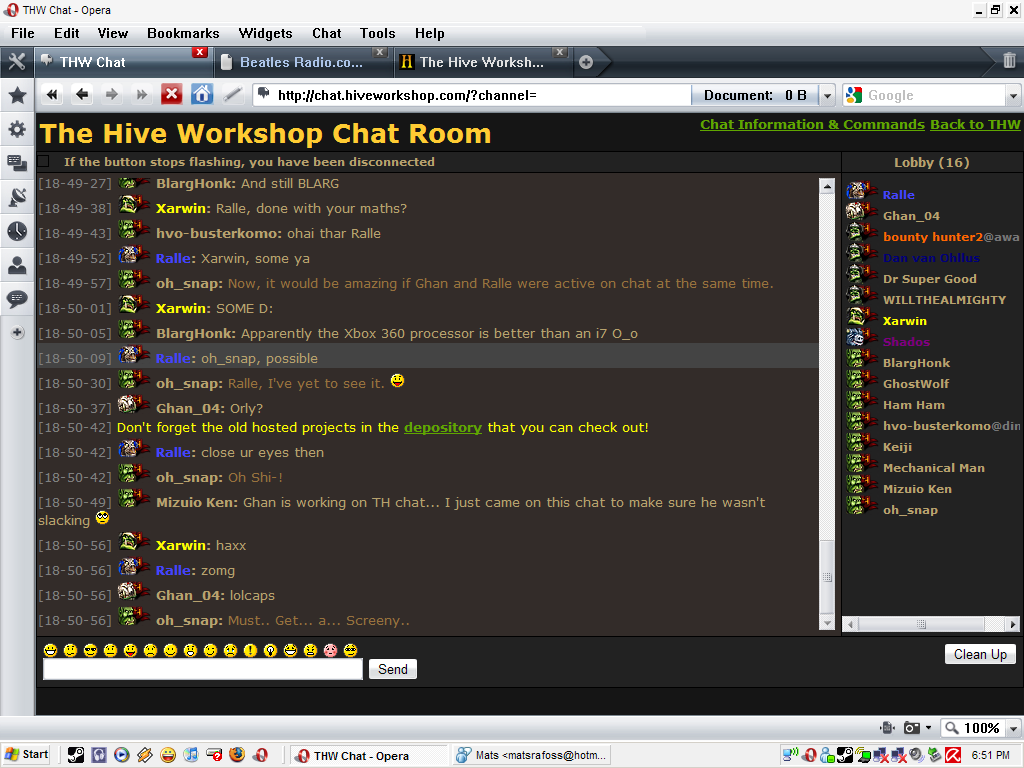Screen dimensions: 1024x768
Task: Open the History clock panel in sidebar
Action: click(x=17, y=231)
